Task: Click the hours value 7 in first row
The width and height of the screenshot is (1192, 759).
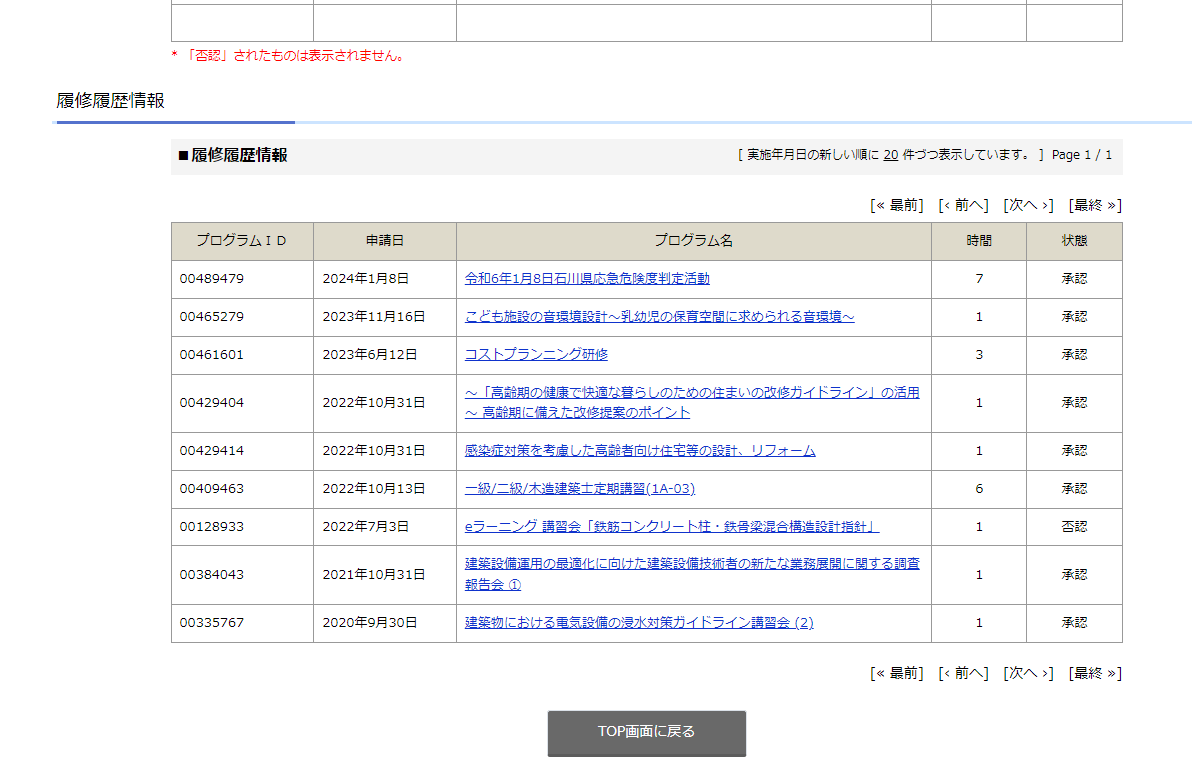Action: (979, 278)
